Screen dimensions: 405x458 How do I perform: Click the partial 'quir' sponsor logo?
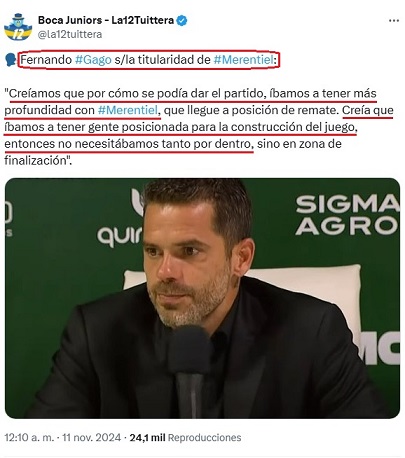click(120, 236)
